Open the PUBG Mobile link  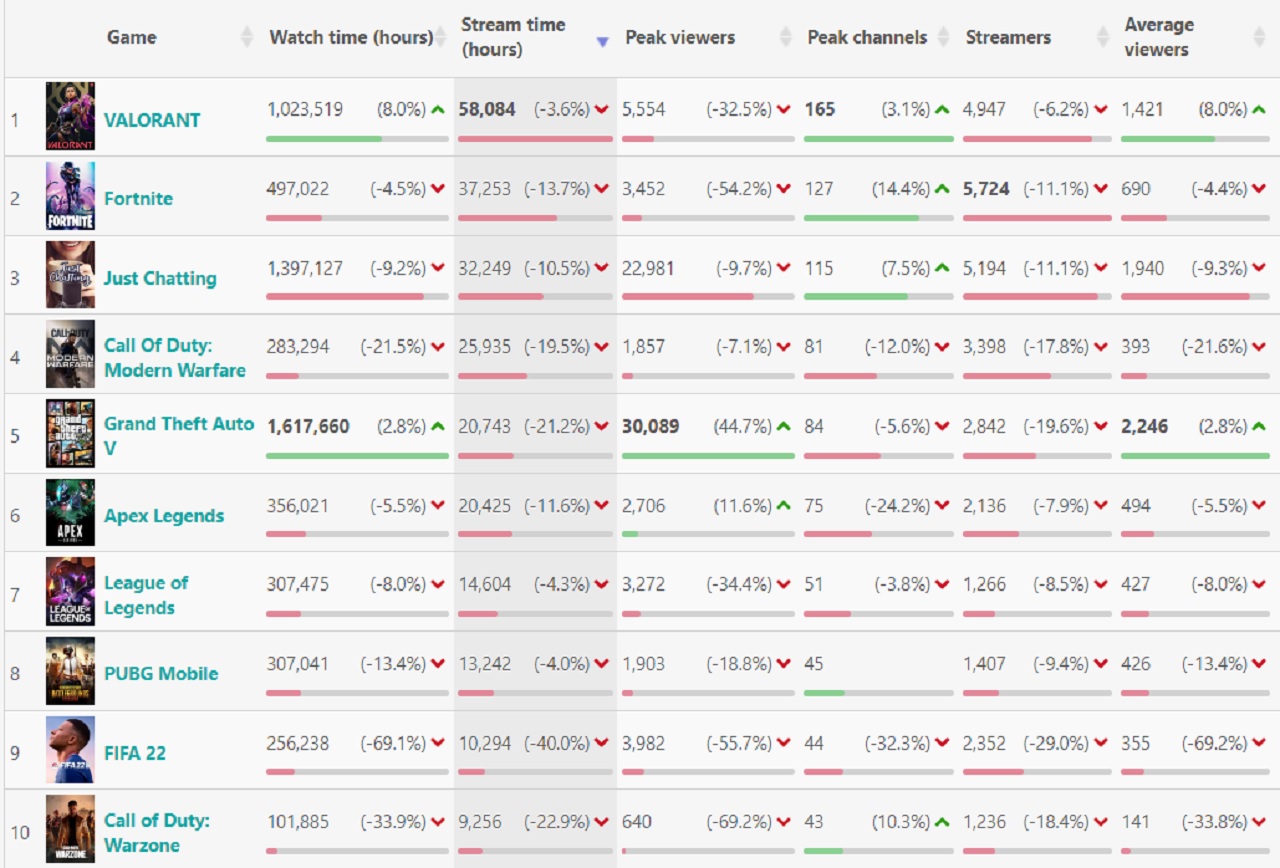pyautogui.click(x=161, y=674)
